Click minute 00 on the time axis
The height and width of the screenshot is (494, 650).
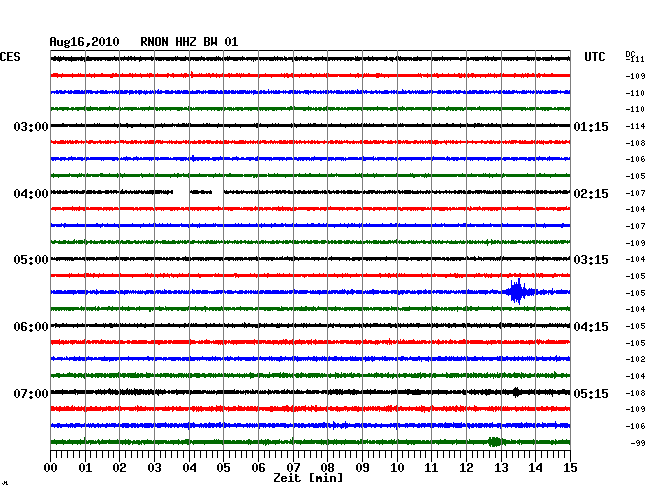tap(51, 467)
